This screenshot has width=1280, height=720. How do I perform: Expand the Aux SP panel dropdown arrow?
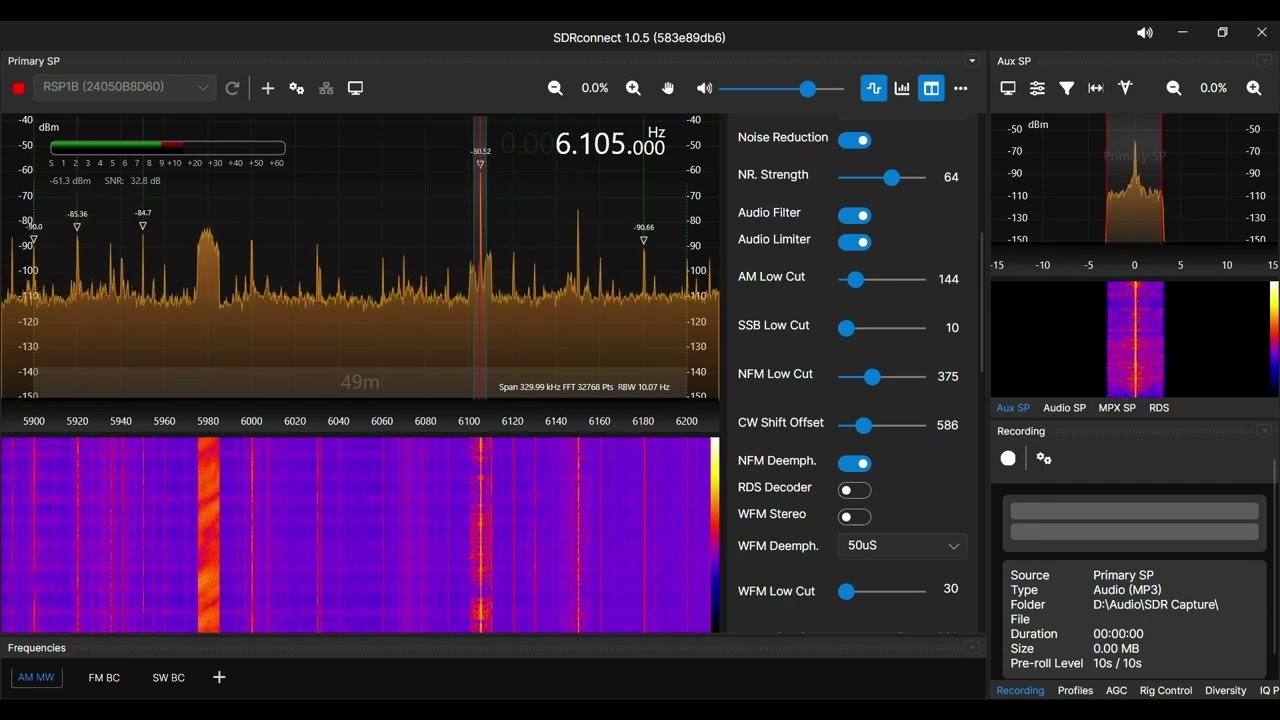(1265, 61)
